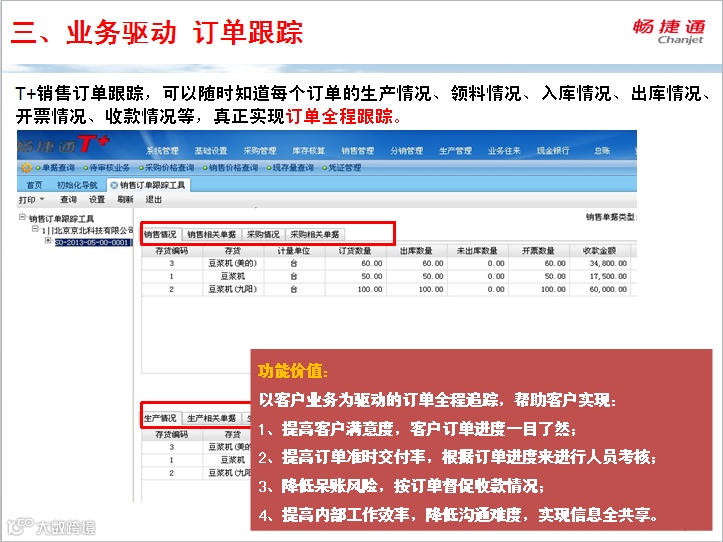Click the 未出库数量 column header
The image size is (723, 542).
[477, 251]
